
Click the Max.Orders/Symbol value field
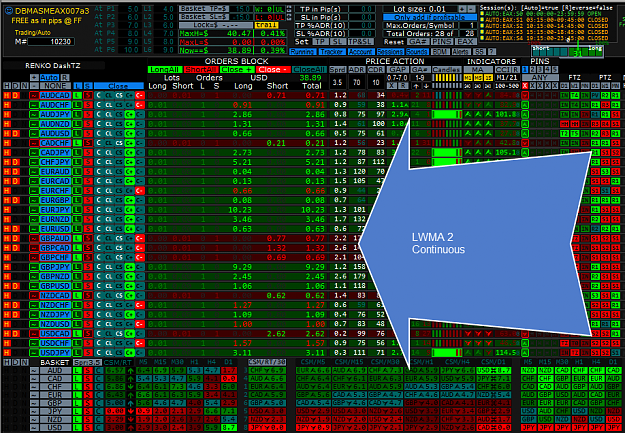point(467,25)
